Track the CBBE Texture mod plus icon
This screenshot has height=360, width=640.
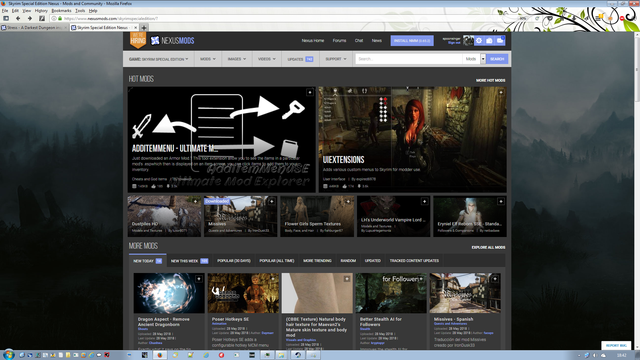point(347,279)
